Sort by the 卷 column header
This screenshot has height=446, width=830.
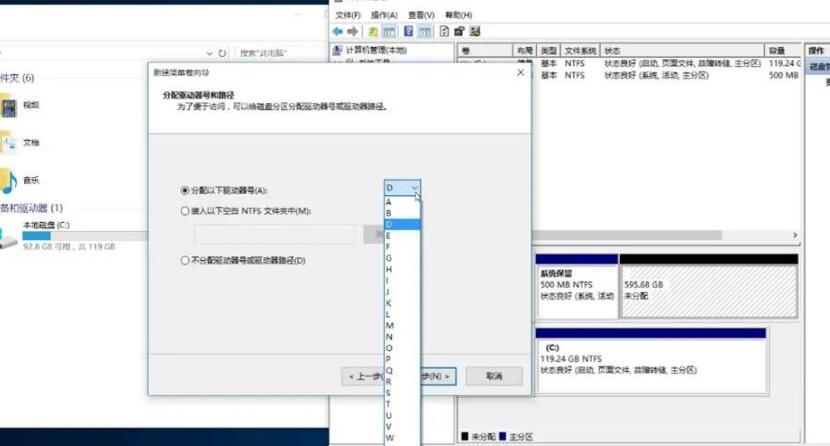(x=485, y=50)
